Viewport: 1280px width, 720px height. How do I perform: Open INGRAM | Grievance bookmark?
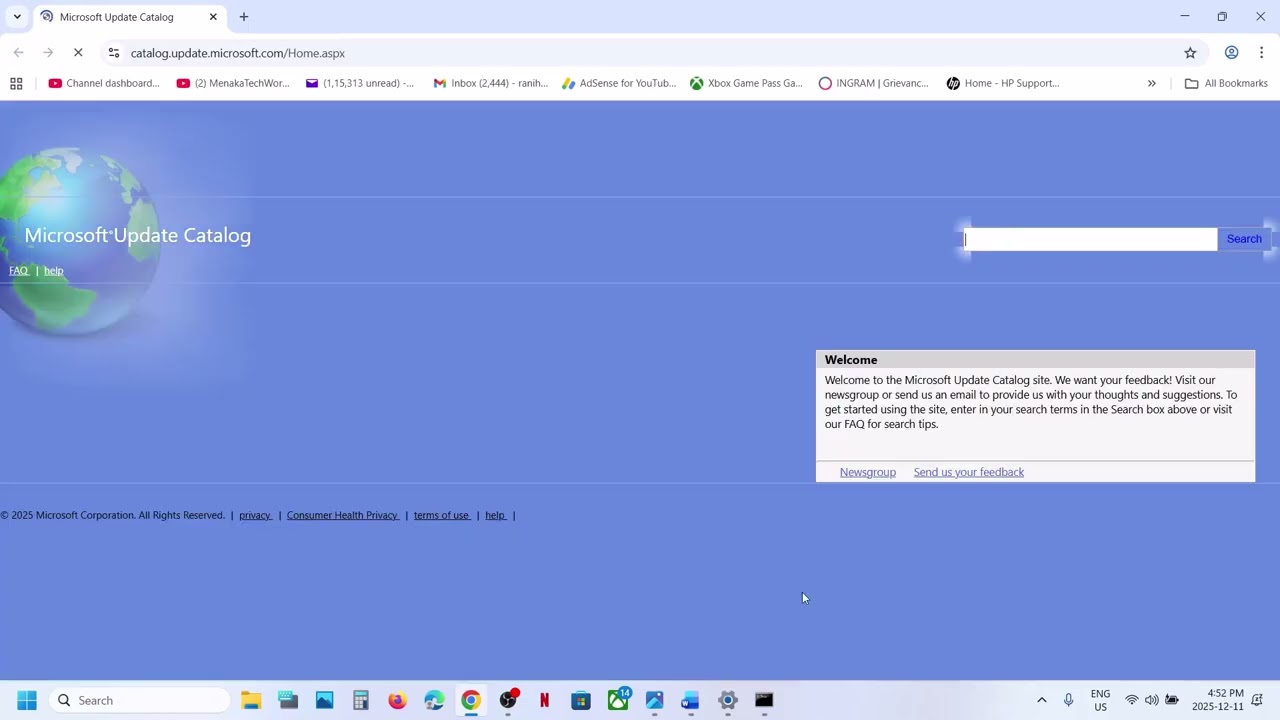click(874, 83)
